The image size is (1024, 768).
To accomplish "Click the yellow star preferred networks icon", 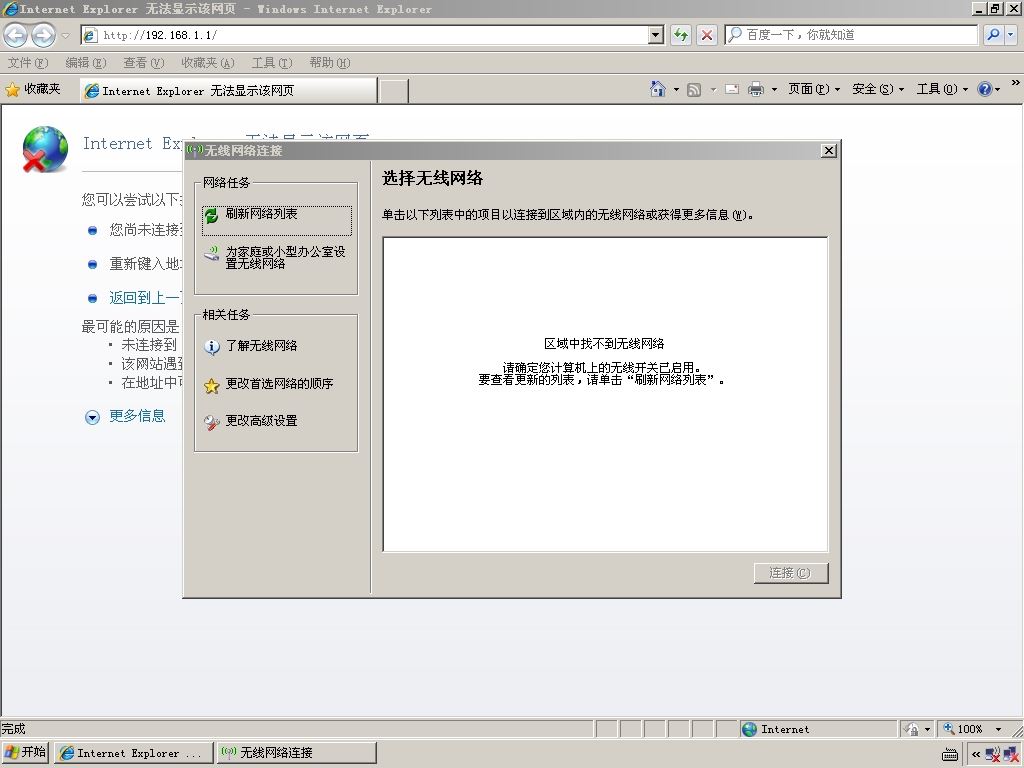I will tap(212, 385).
